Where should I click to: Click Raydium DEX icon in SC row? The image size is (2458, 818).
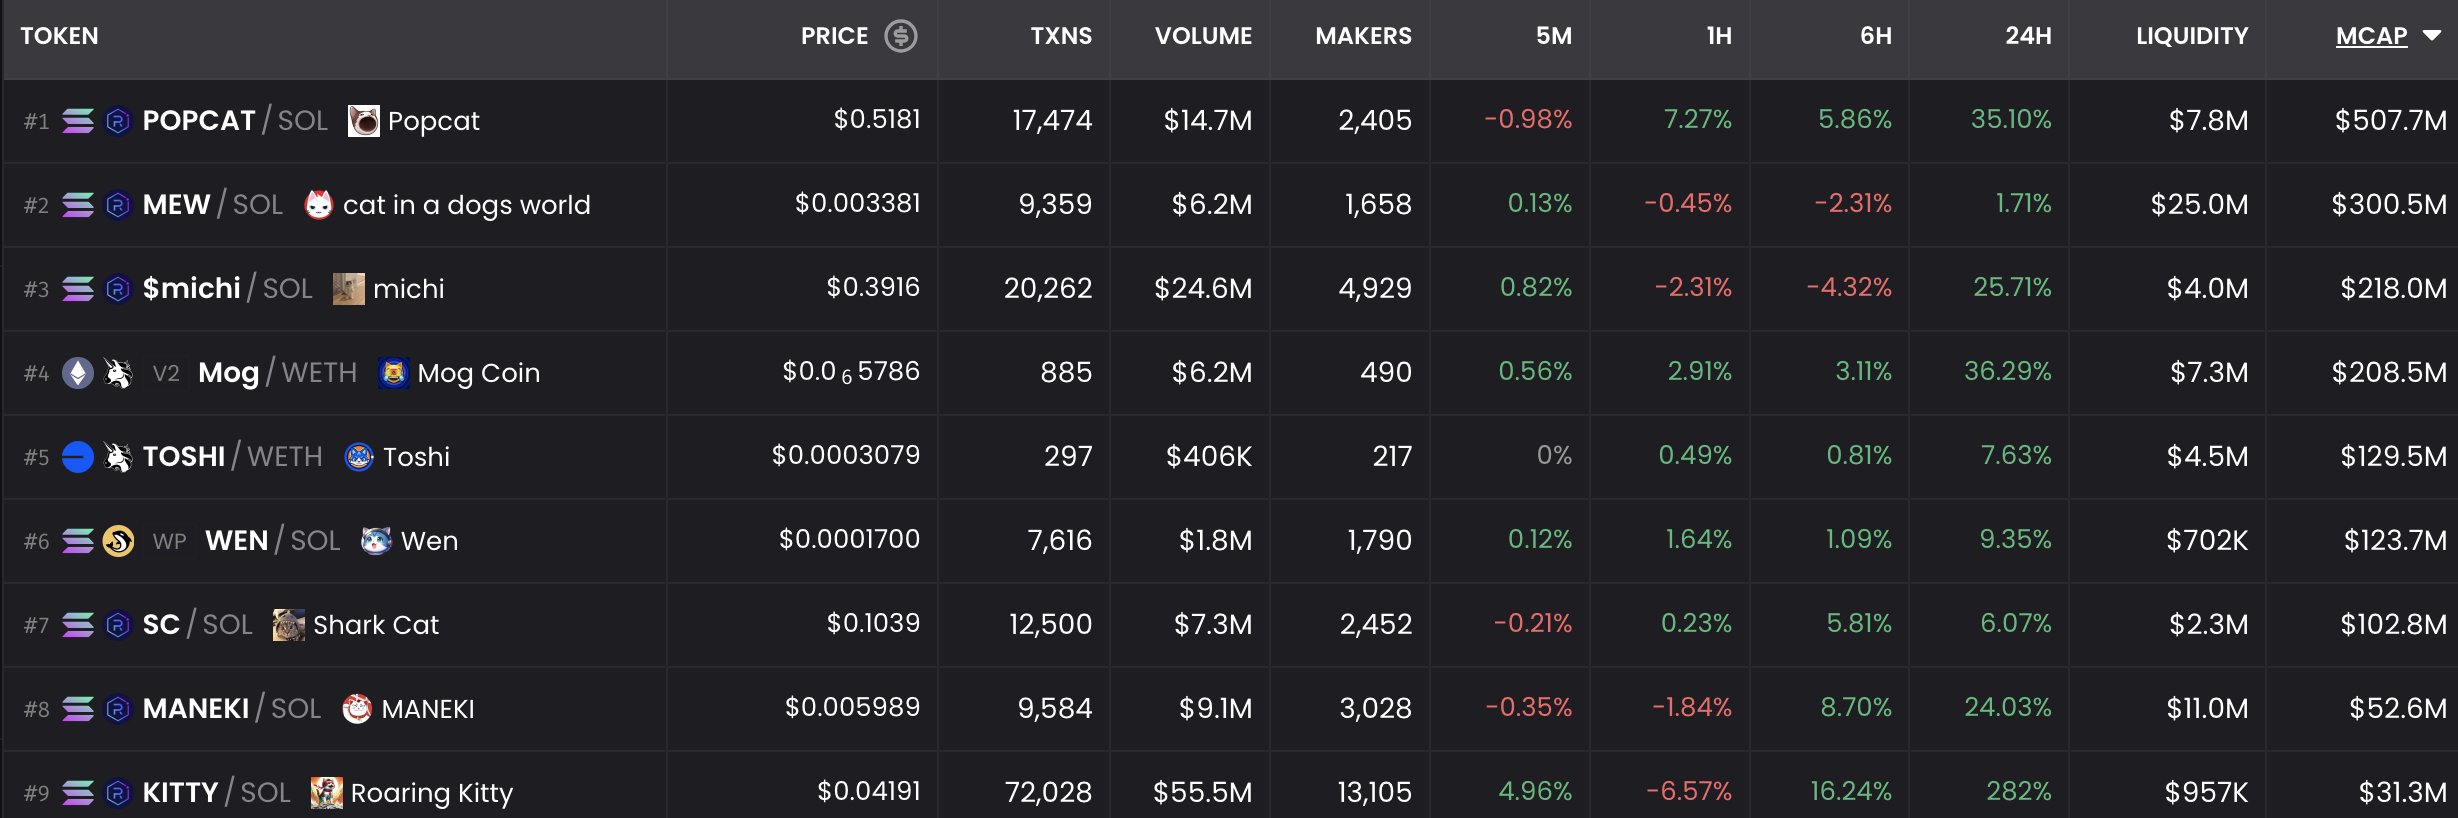tap(118, 625)
